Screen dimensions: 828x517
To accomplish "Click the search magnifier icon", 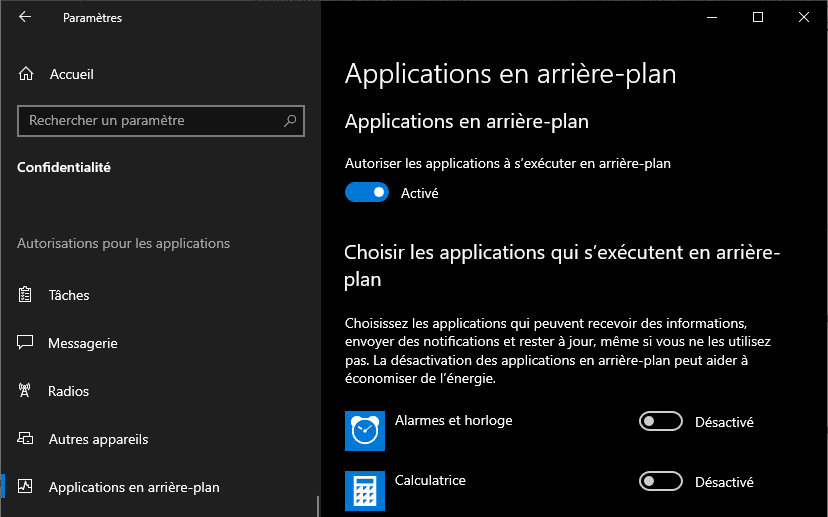I will 290,121.
